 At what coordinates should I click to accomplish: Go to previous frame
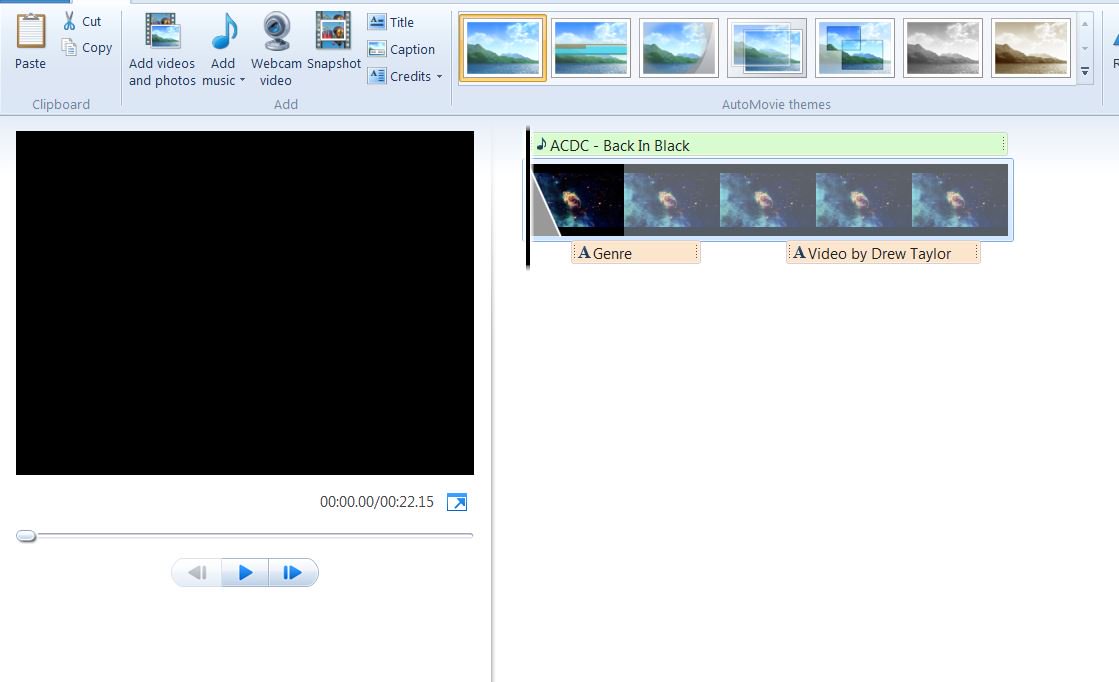(x=197, y=573)
